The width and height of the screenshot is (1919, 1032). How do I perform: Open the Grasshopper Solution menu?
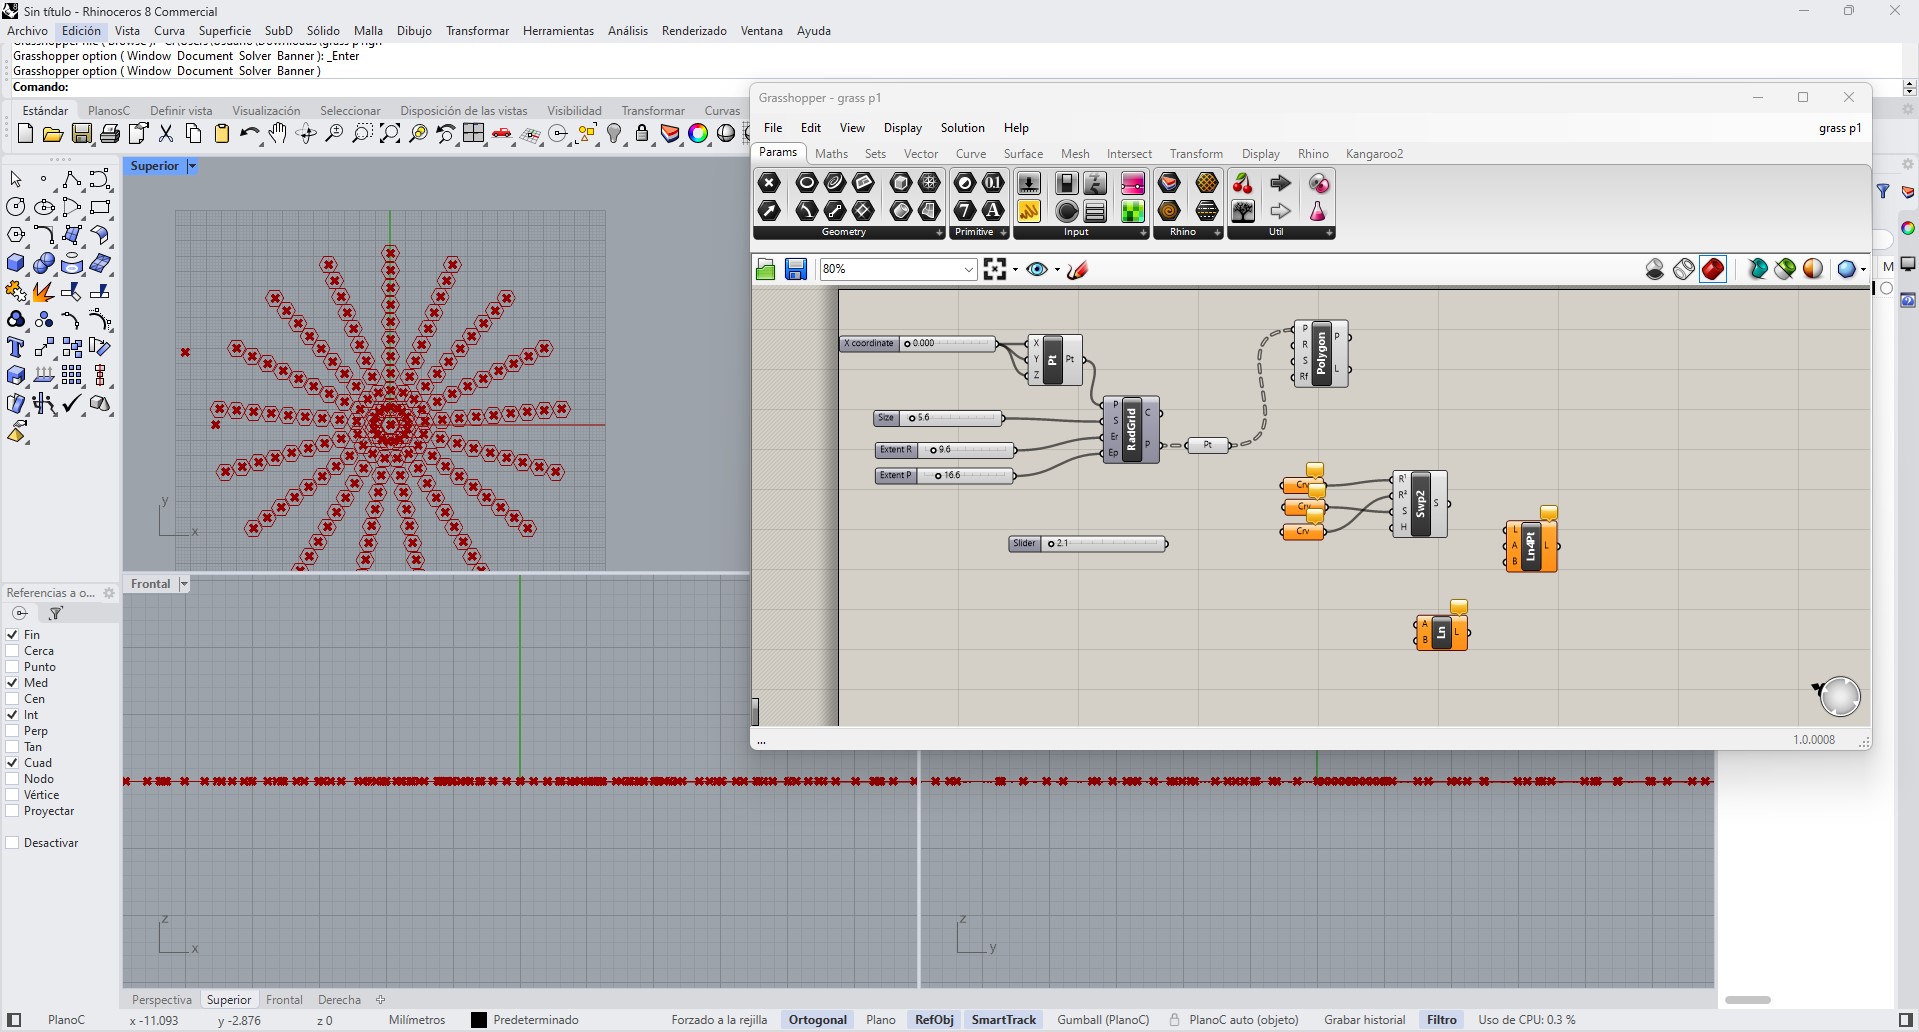tap(962, 128)
